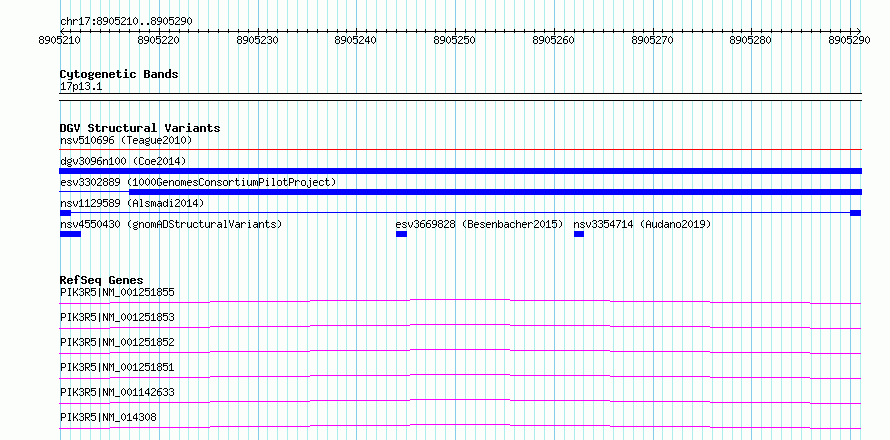The image size is (890, 440).
Task: Click nsv1129589's right end block
Action: (855, 213)
